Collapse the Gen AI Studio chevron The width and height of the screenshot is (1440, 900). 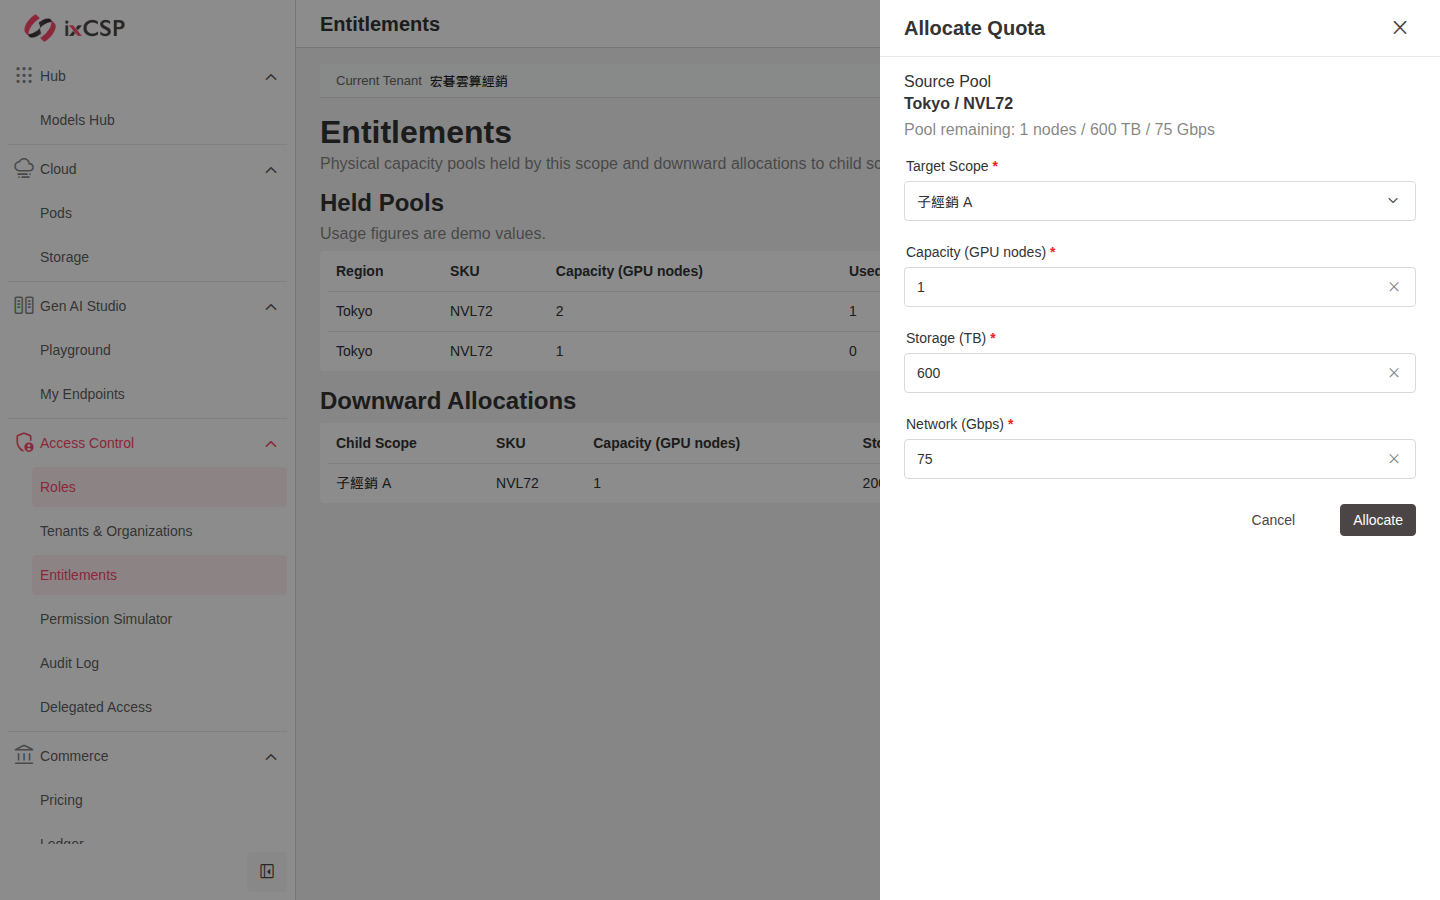pos(271,307)
